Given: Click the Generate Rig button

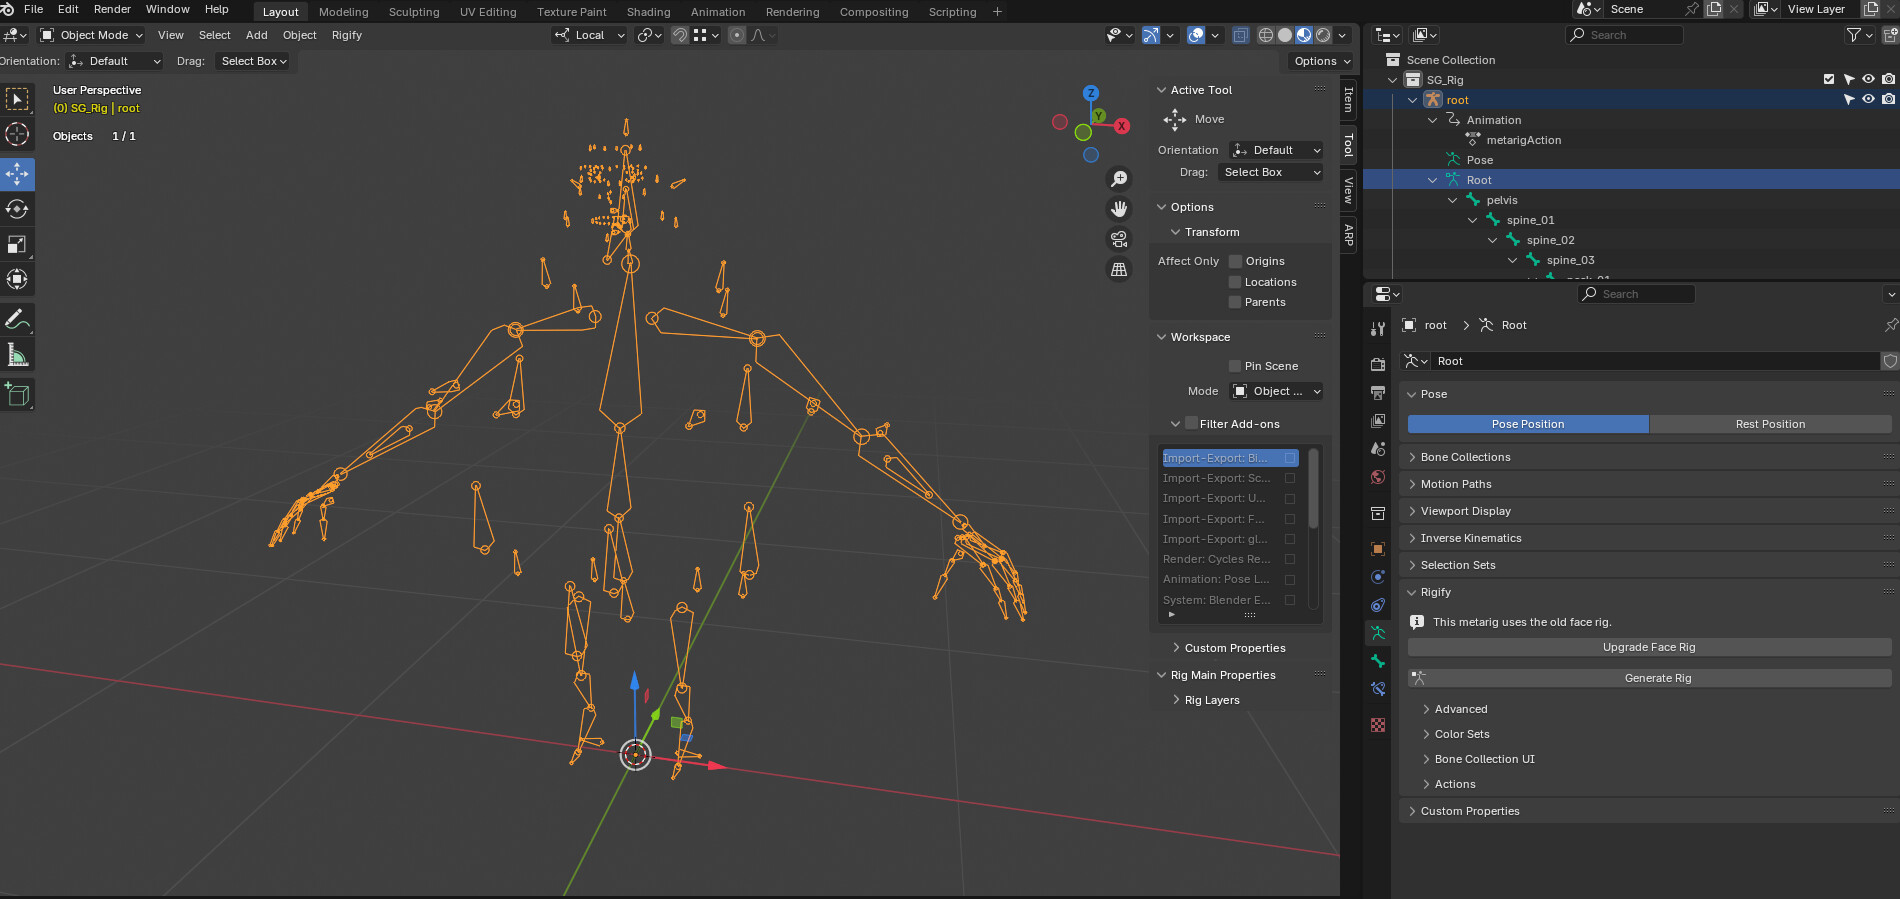Looking at the screenshot, I should pos(1649,678).
